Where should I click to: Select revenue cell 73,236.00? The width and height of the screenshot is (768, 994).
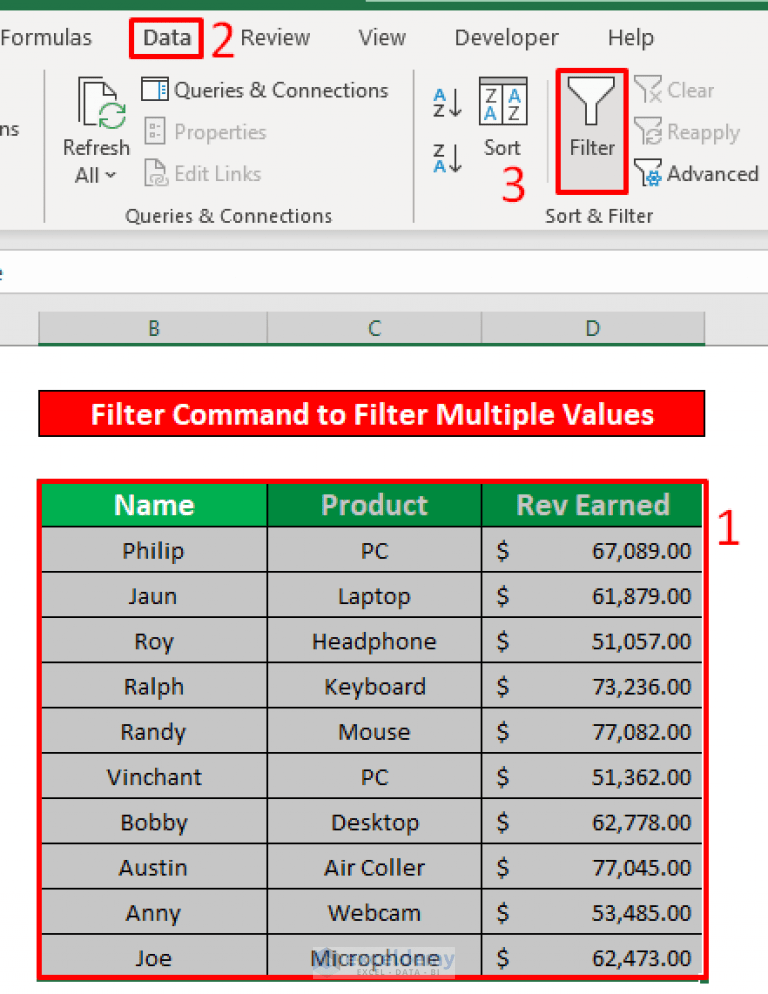592,686
